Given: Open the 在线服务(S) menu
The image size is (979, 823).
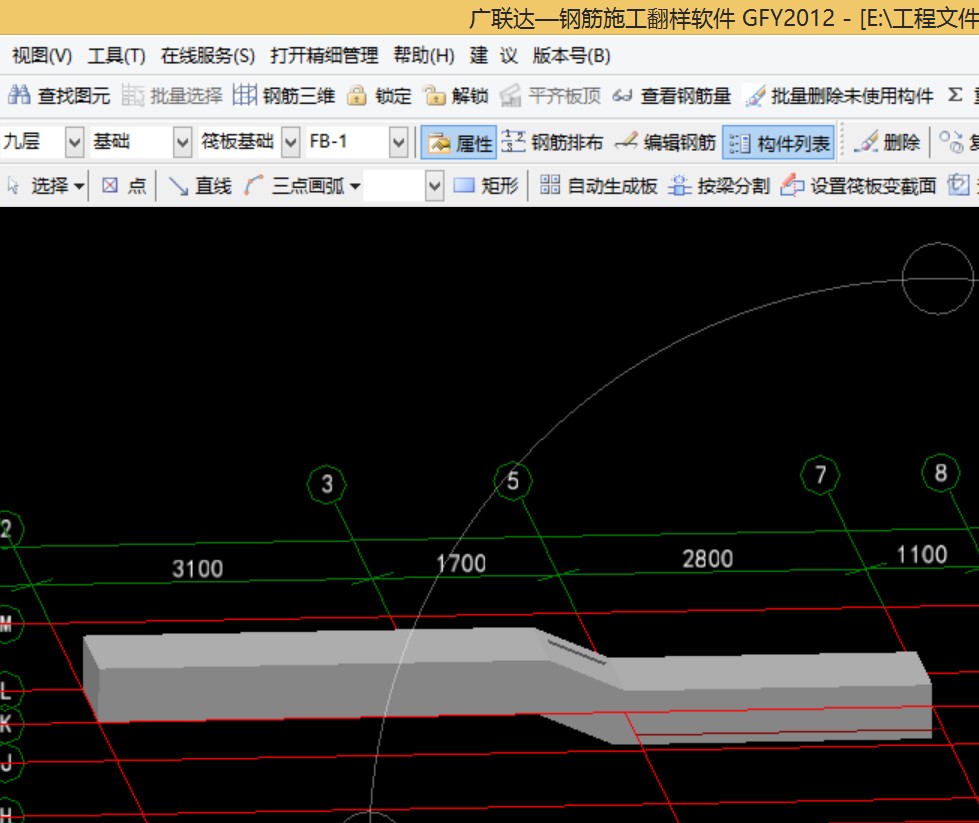Looking at the screenshot, I should 207,56.
